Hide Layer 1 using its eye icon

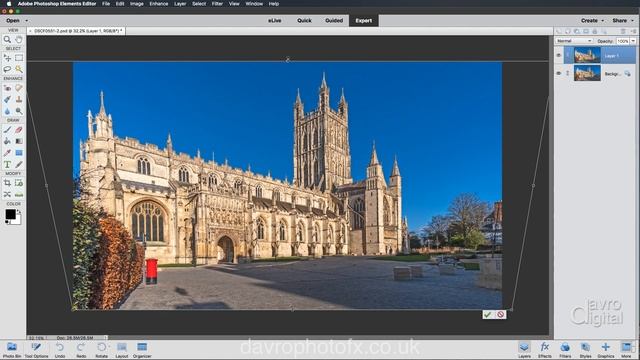[559, 55]
